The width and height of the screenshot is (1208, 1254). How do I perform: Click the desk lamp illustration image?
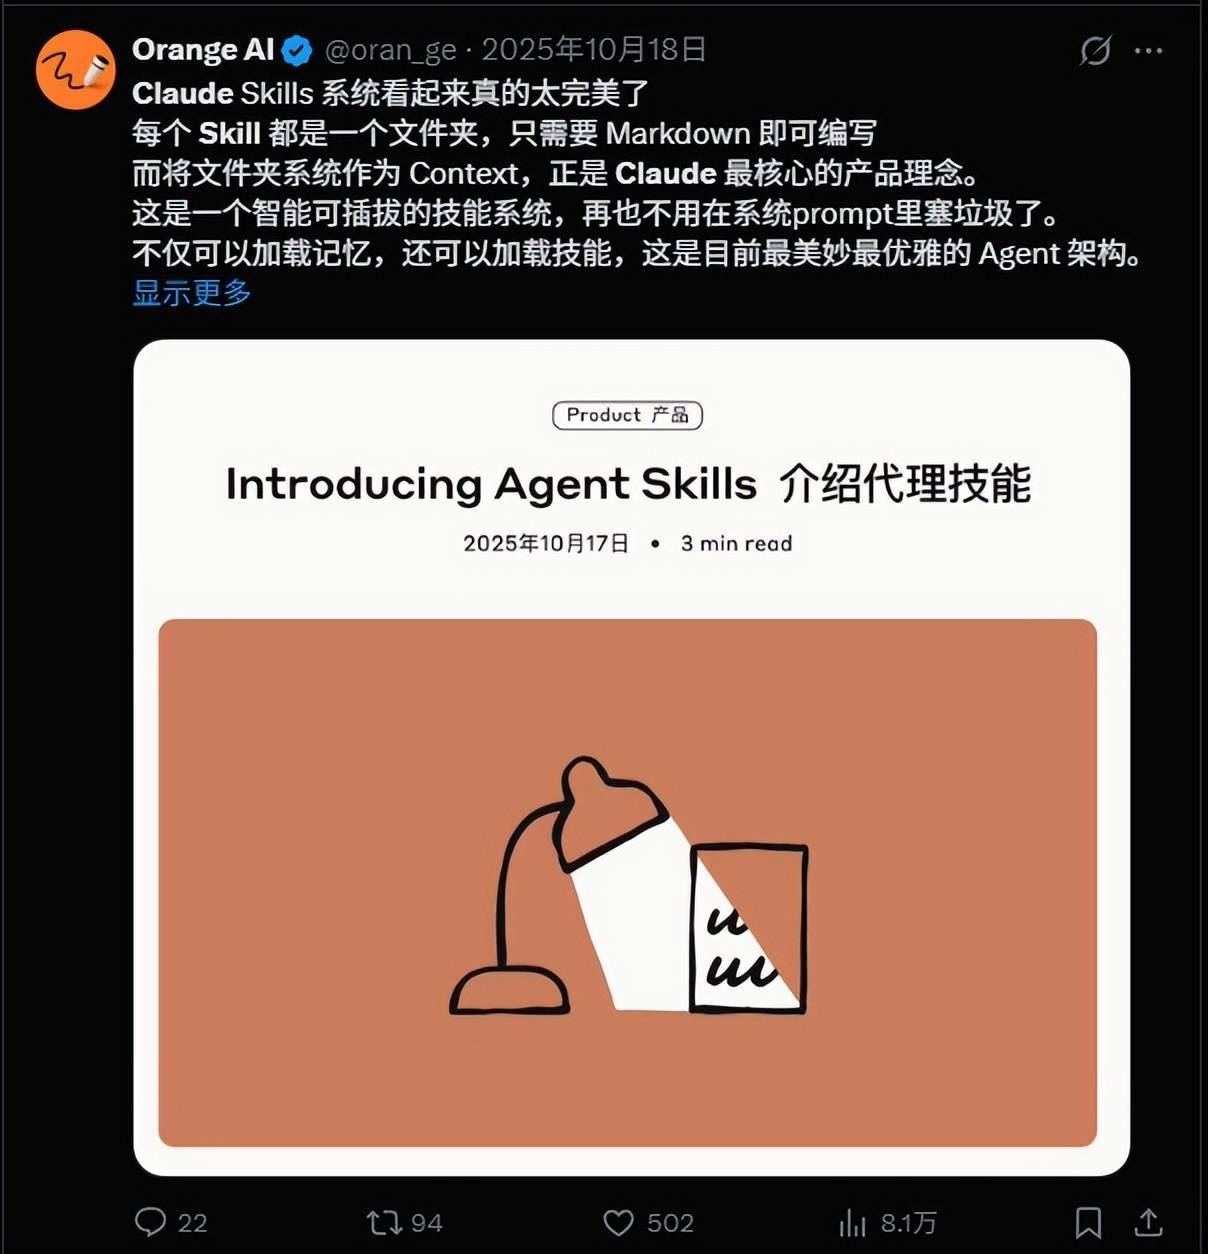(x=628, y=883)
